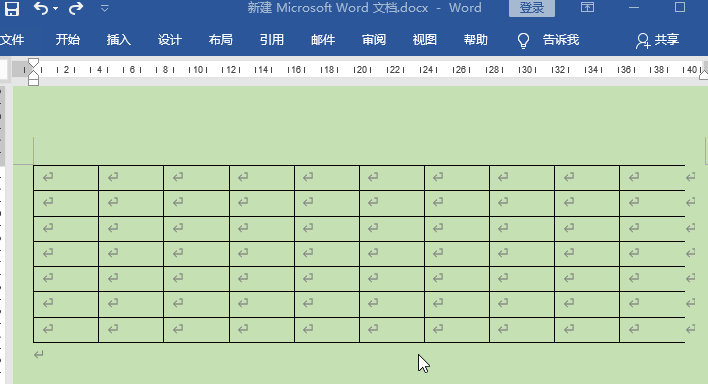Viewport: 708px width, 384px height.
Task: Switch to the 引用 tab
Action: coord(272,40)
